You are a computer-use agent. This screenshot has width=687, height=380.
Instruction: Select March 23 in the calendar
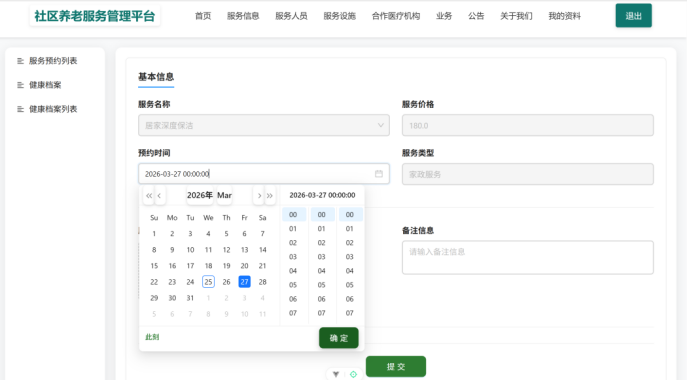[x=172, y=282]
